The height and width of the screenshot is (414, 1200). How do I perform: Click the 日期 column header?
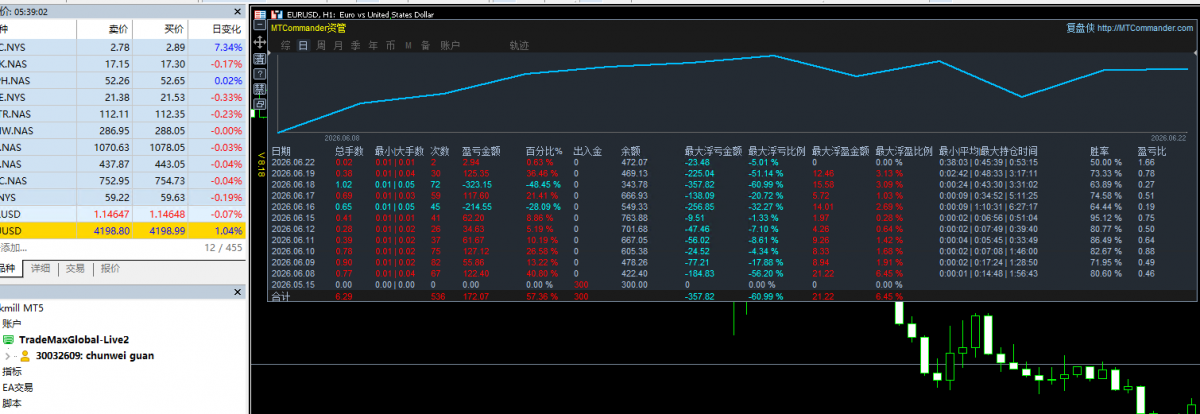pos(281,151)
